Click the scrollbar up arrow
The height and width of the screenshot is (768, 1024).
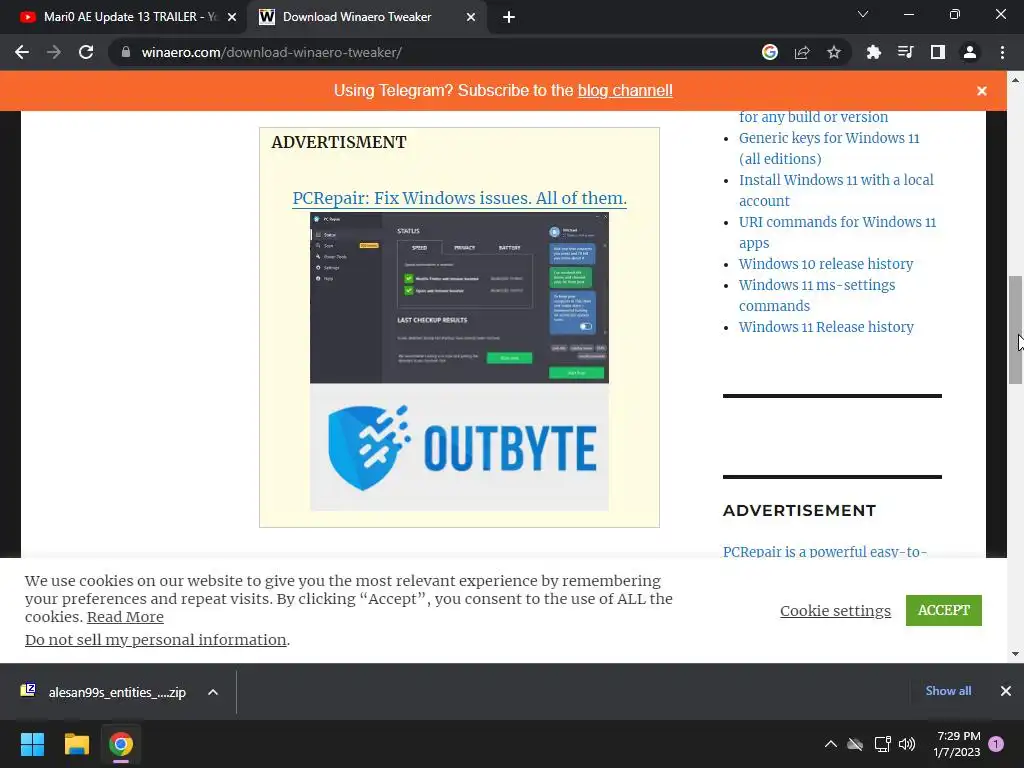pyautogui.click(x=1015, y=80)
